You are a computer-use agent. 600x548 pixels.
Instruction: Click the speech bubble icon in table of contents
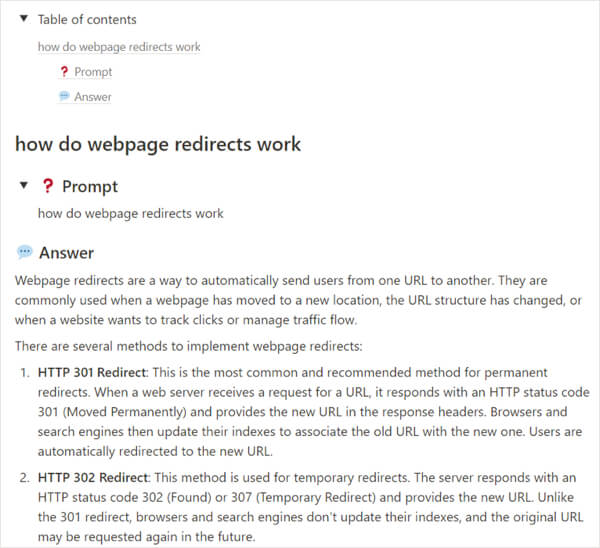click(65, 97)
